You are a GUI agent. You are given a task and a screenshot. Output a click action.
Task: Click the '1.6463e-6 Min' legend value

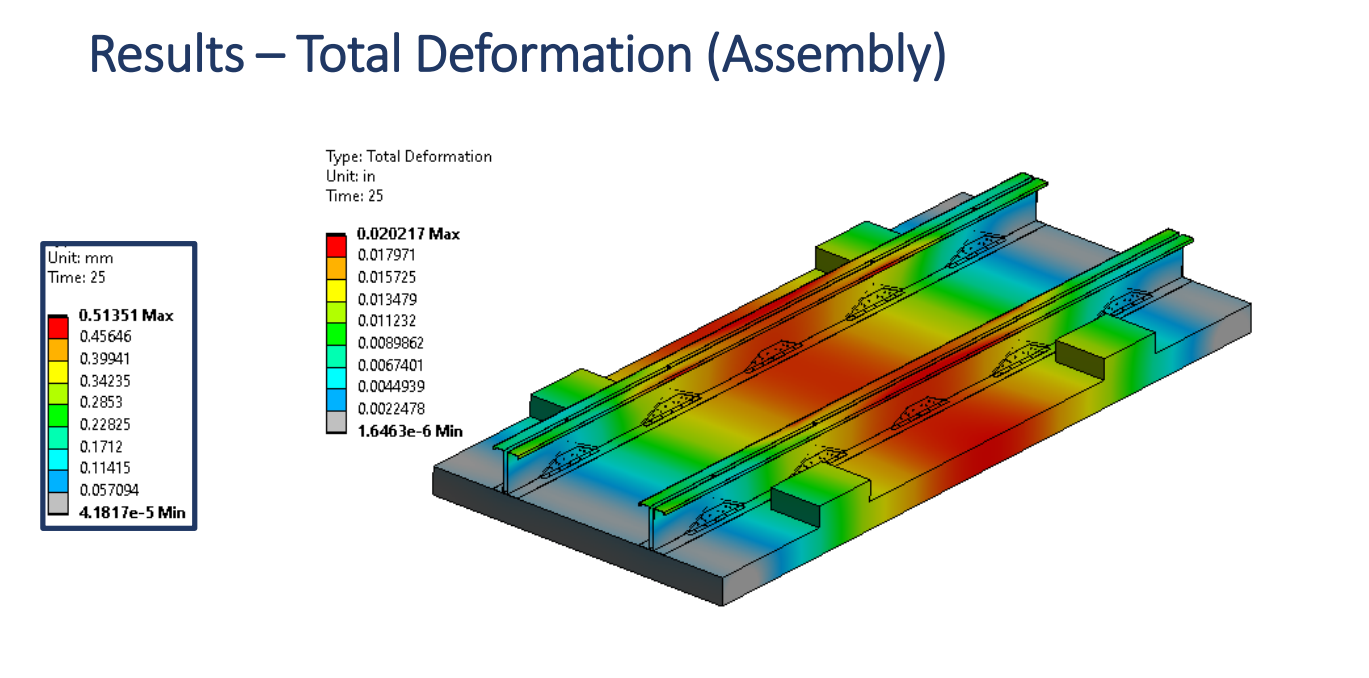[x=410, y=431]
